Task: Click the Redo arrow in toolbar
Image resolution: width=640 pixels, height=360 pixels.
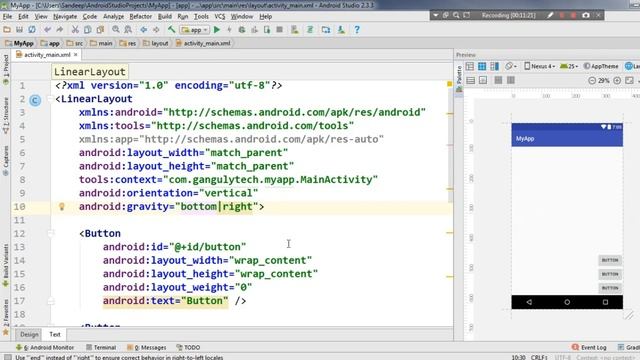Action: [60, 29]
